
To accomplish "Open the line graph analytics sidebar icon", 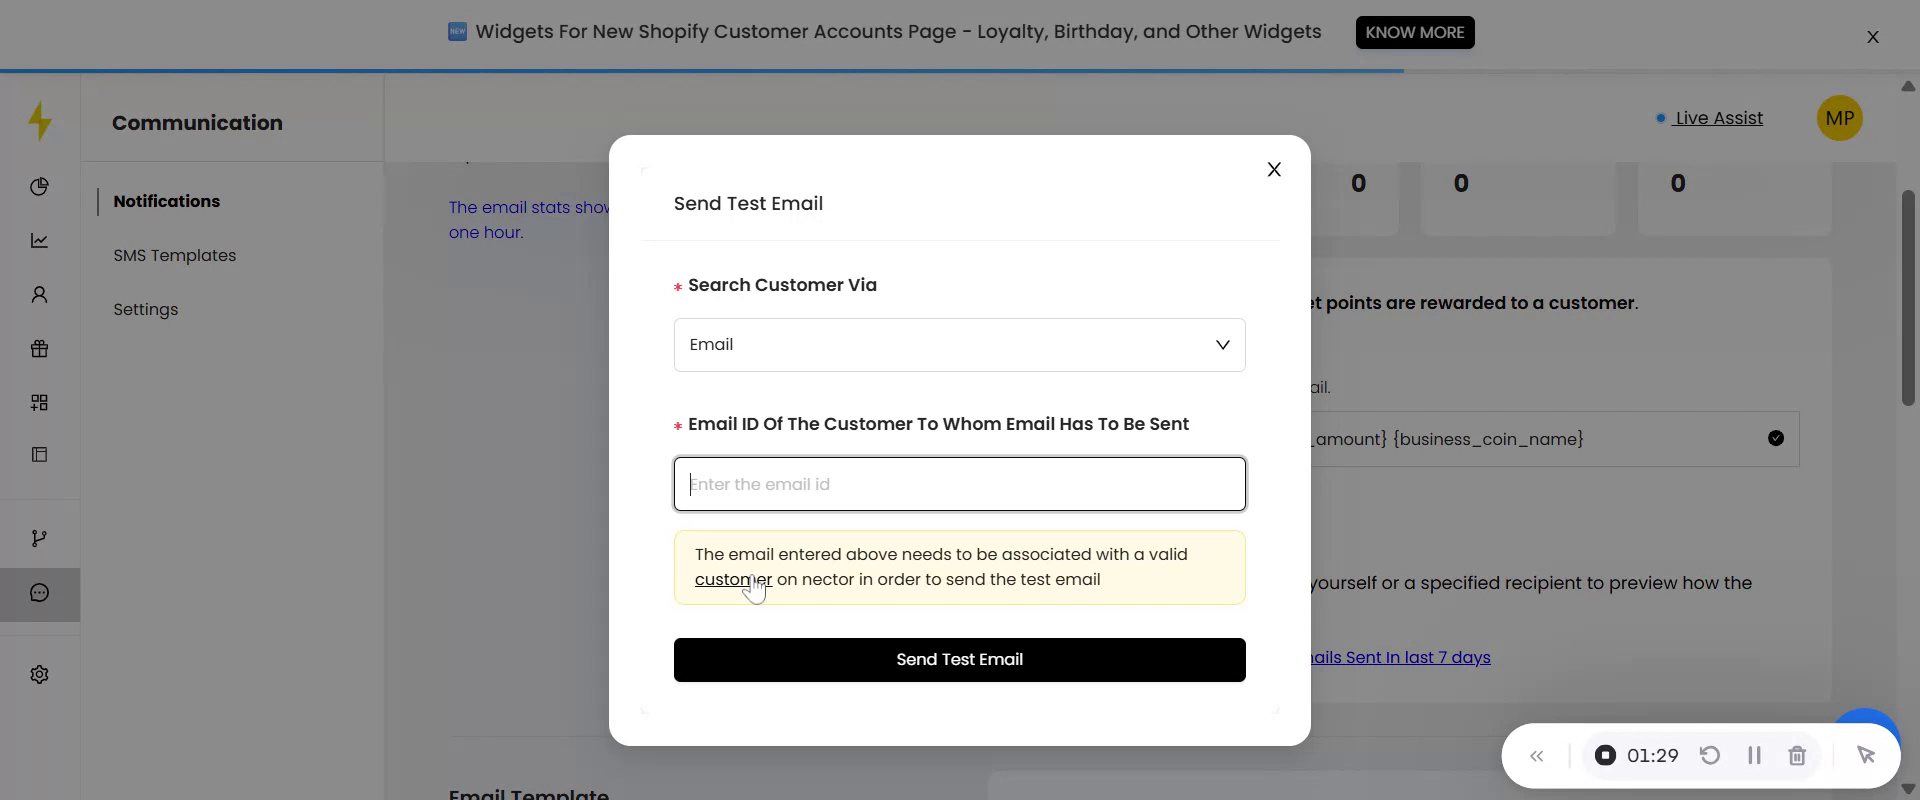I will tap(39, 241).
